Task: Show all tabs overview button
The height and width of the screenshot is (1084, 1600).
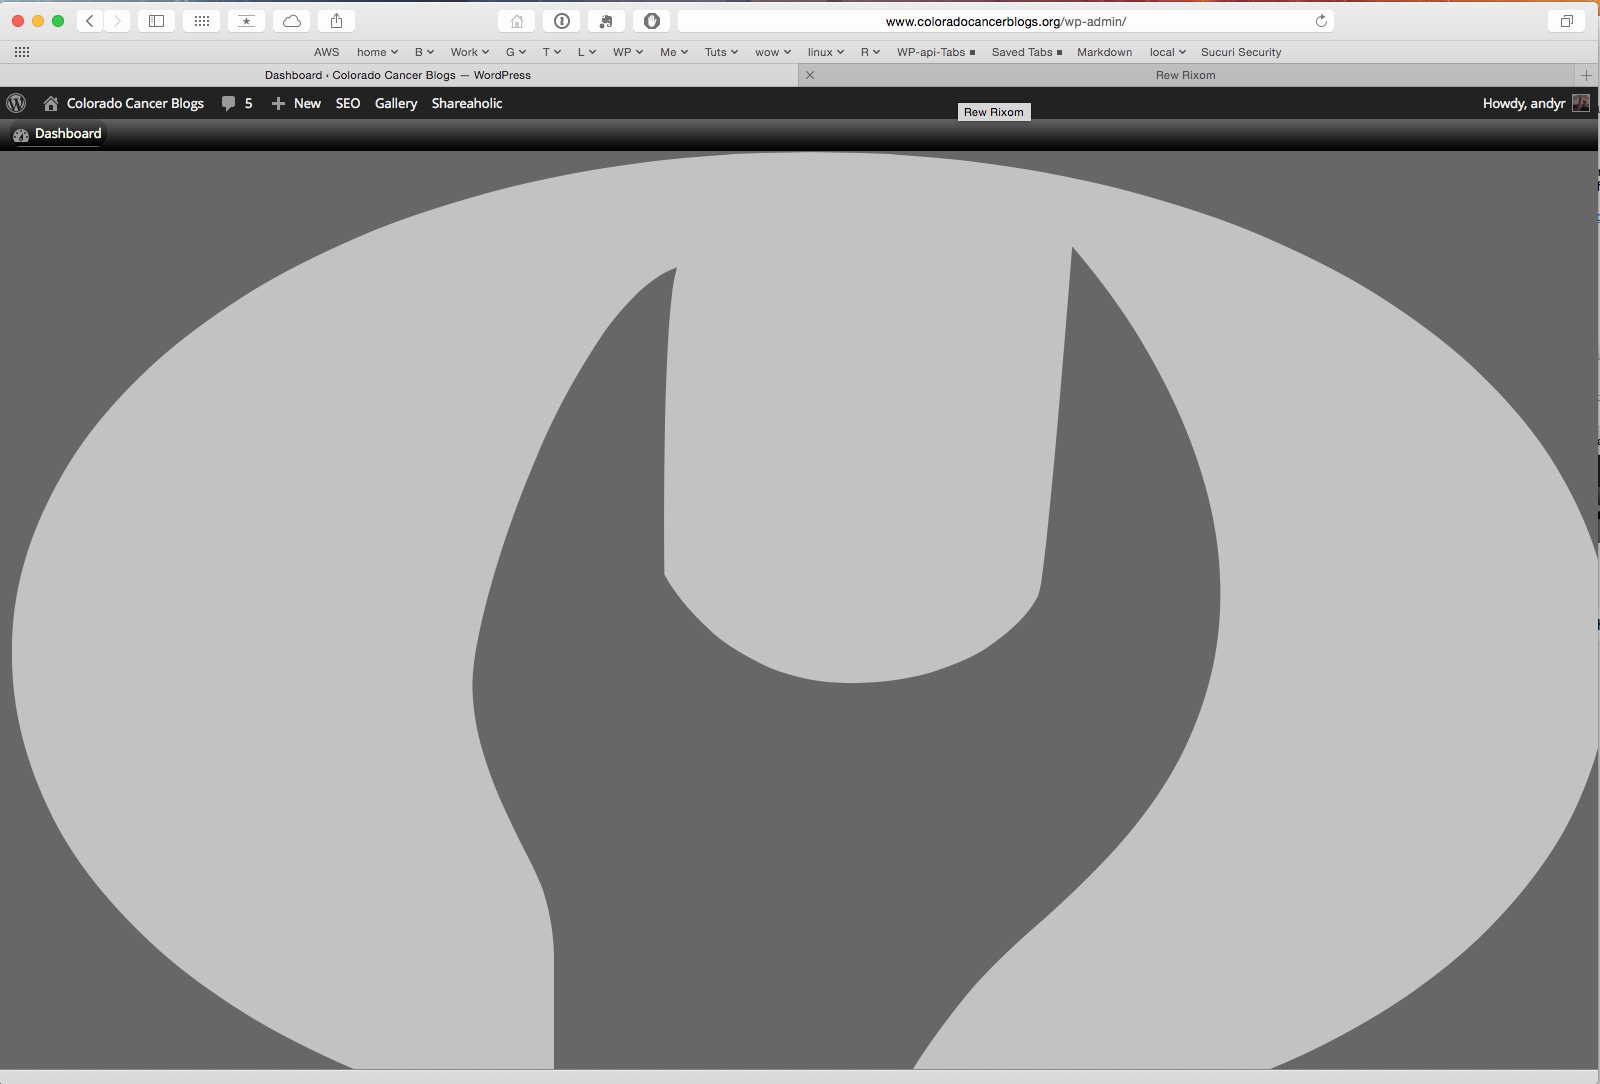Action: click(1566, 21)
